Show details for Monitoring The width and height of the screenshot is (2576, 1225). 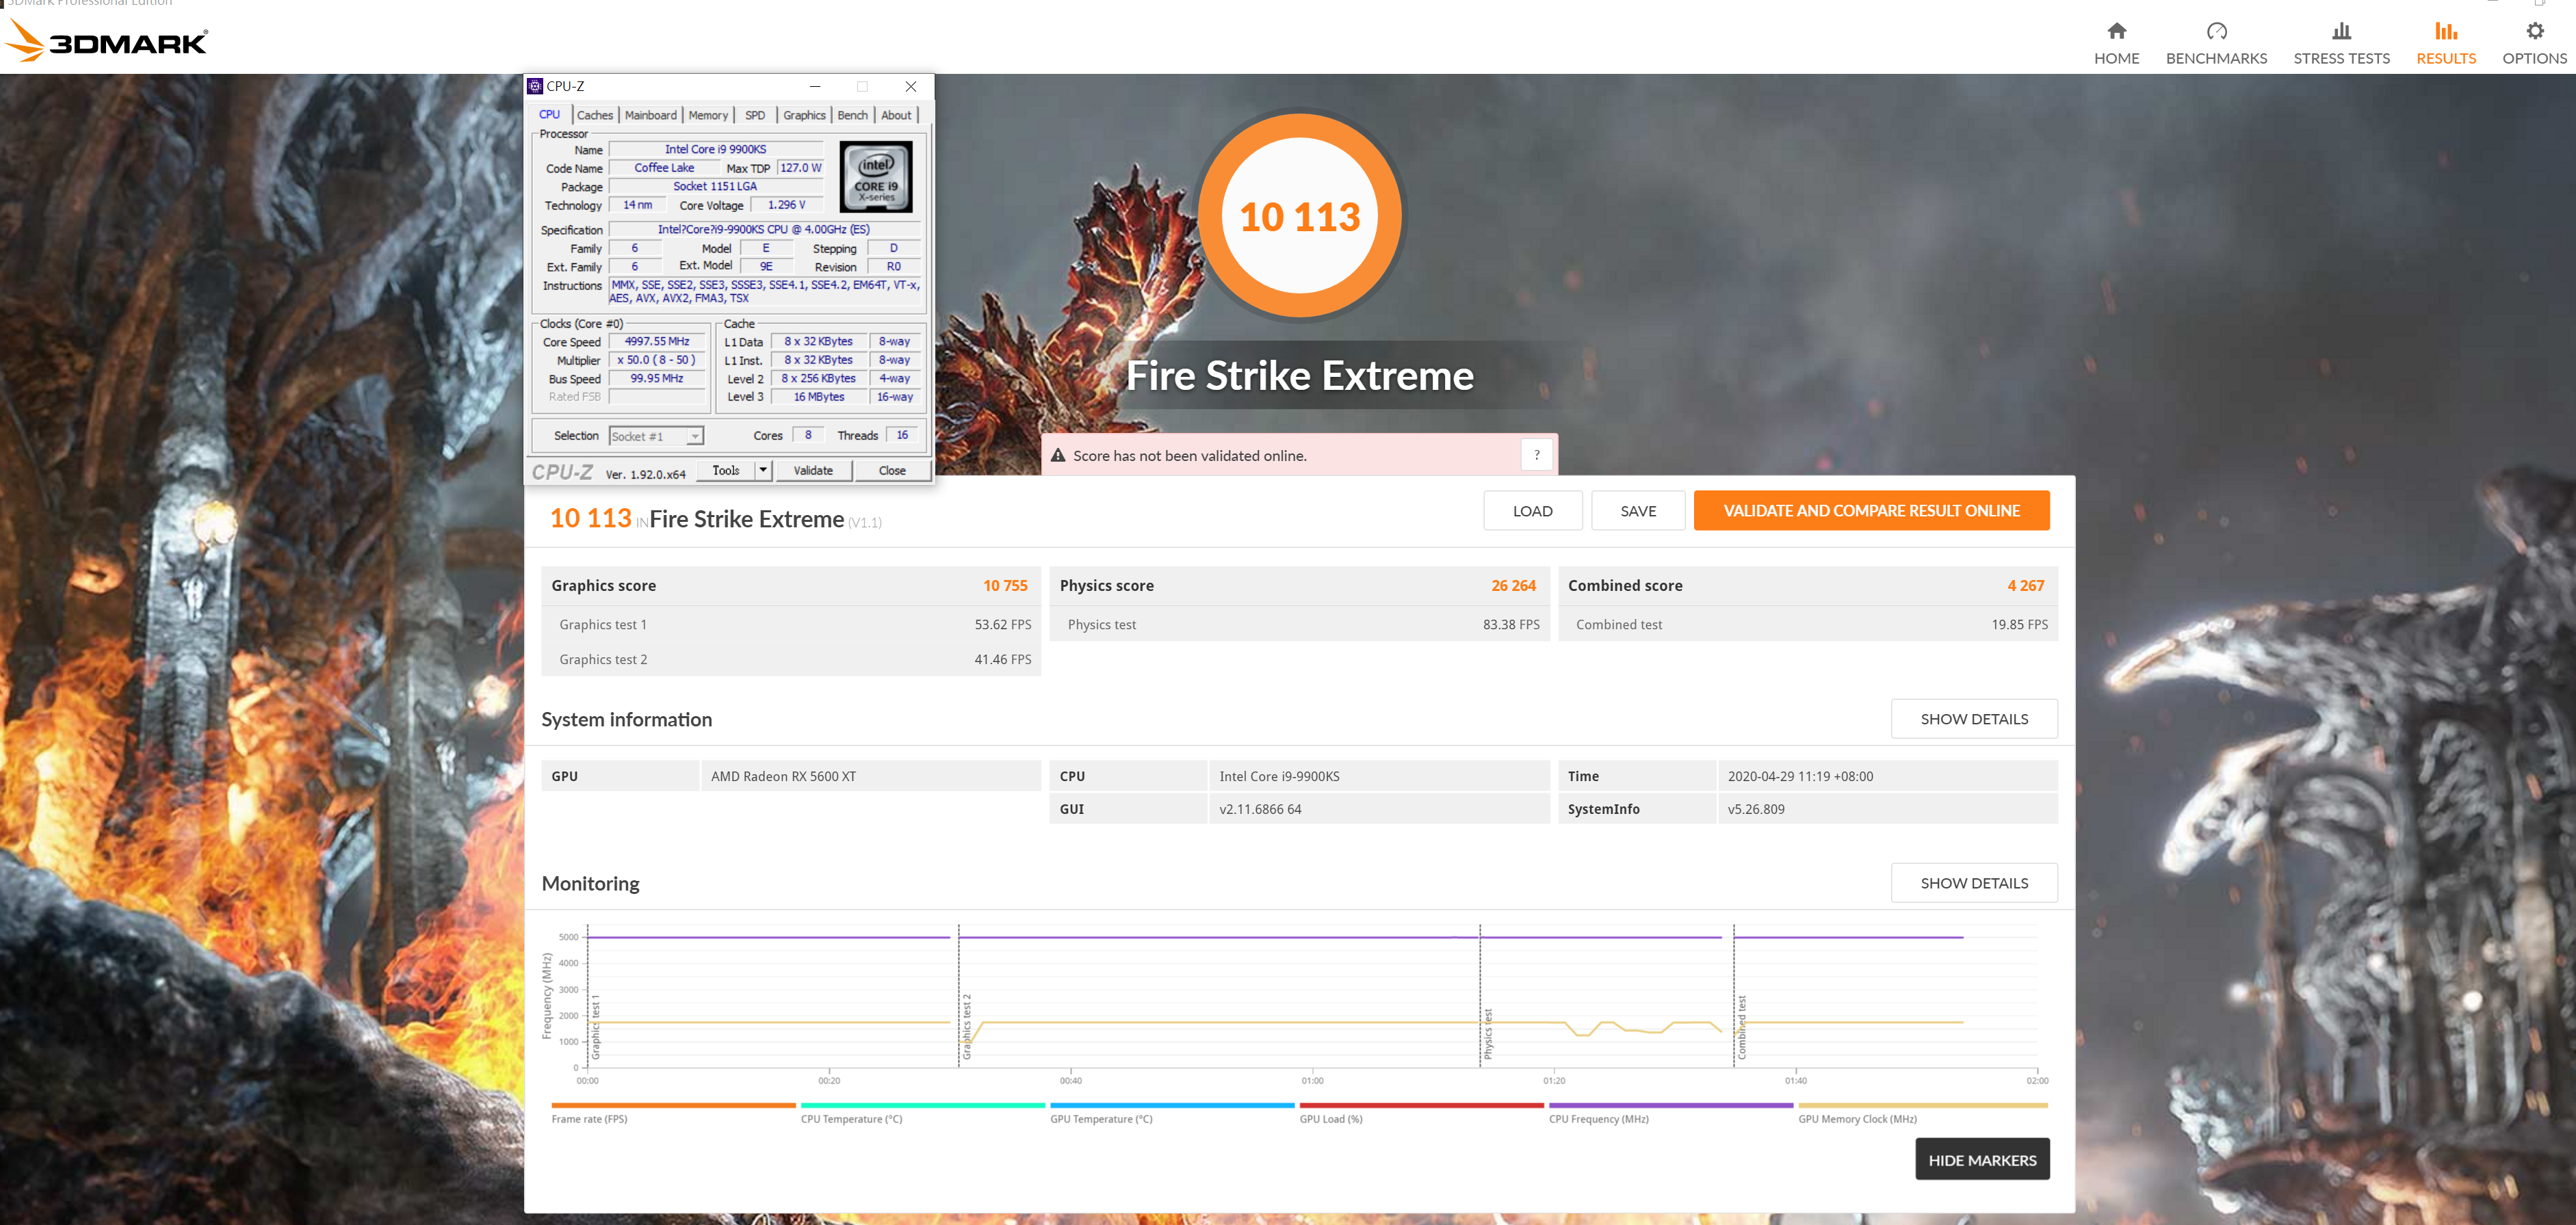1974,883
